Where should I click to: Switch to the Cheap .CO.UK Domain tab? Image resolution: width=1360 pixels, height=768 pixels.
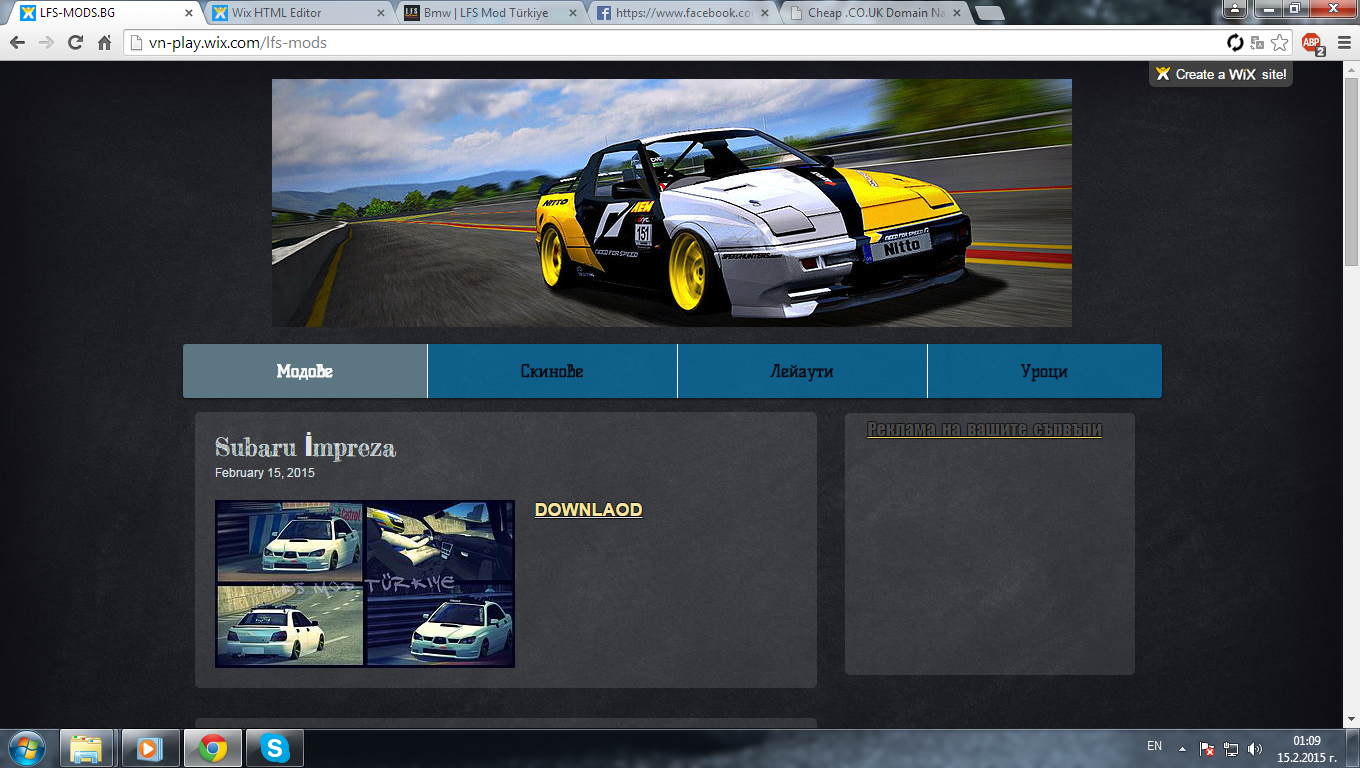[873, 14]
